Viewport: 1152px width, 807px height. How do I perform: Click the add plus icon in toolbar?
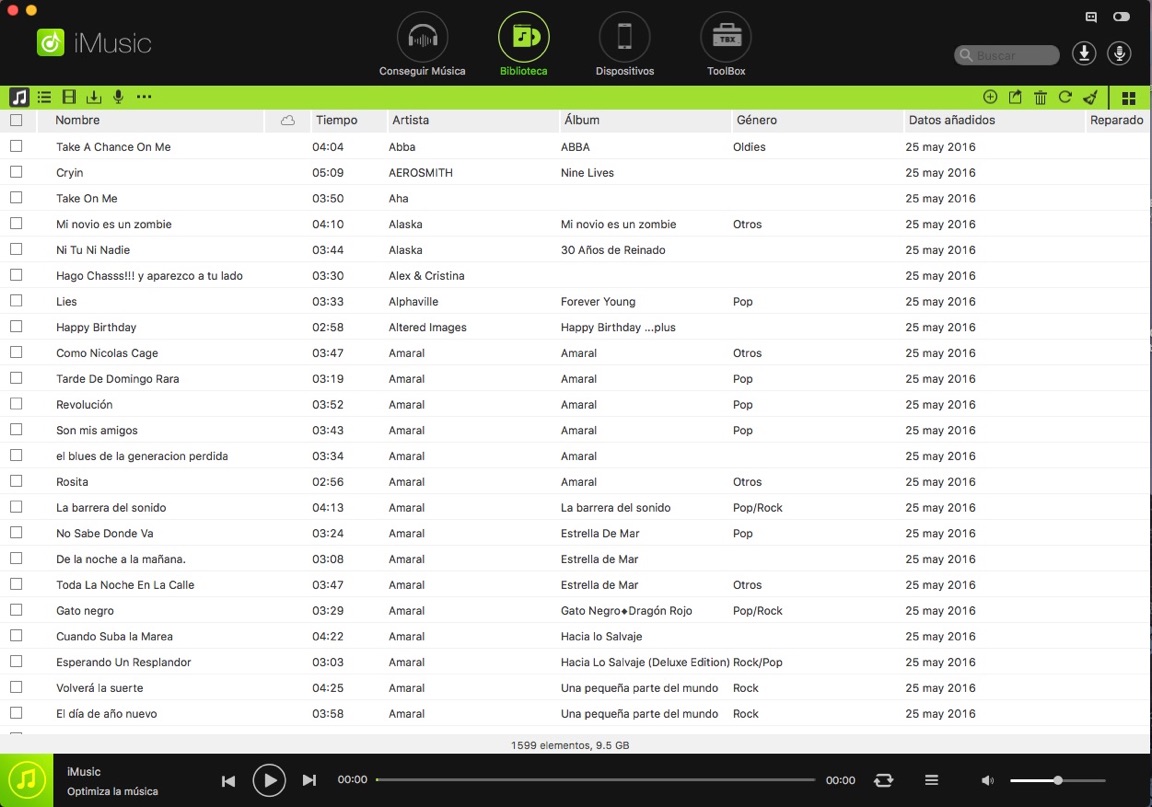(x=990, y=97)
